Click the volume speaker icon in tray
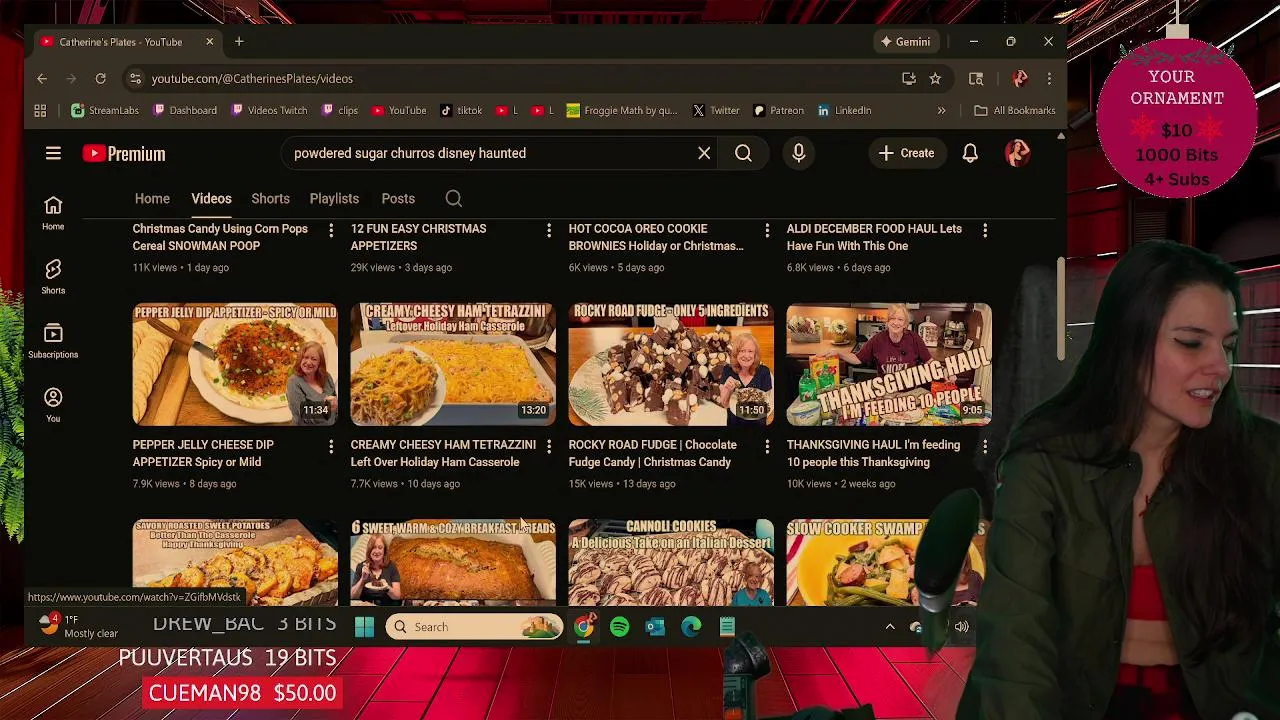The width and height of the screenshot is (1280, 720). (961, 627)
